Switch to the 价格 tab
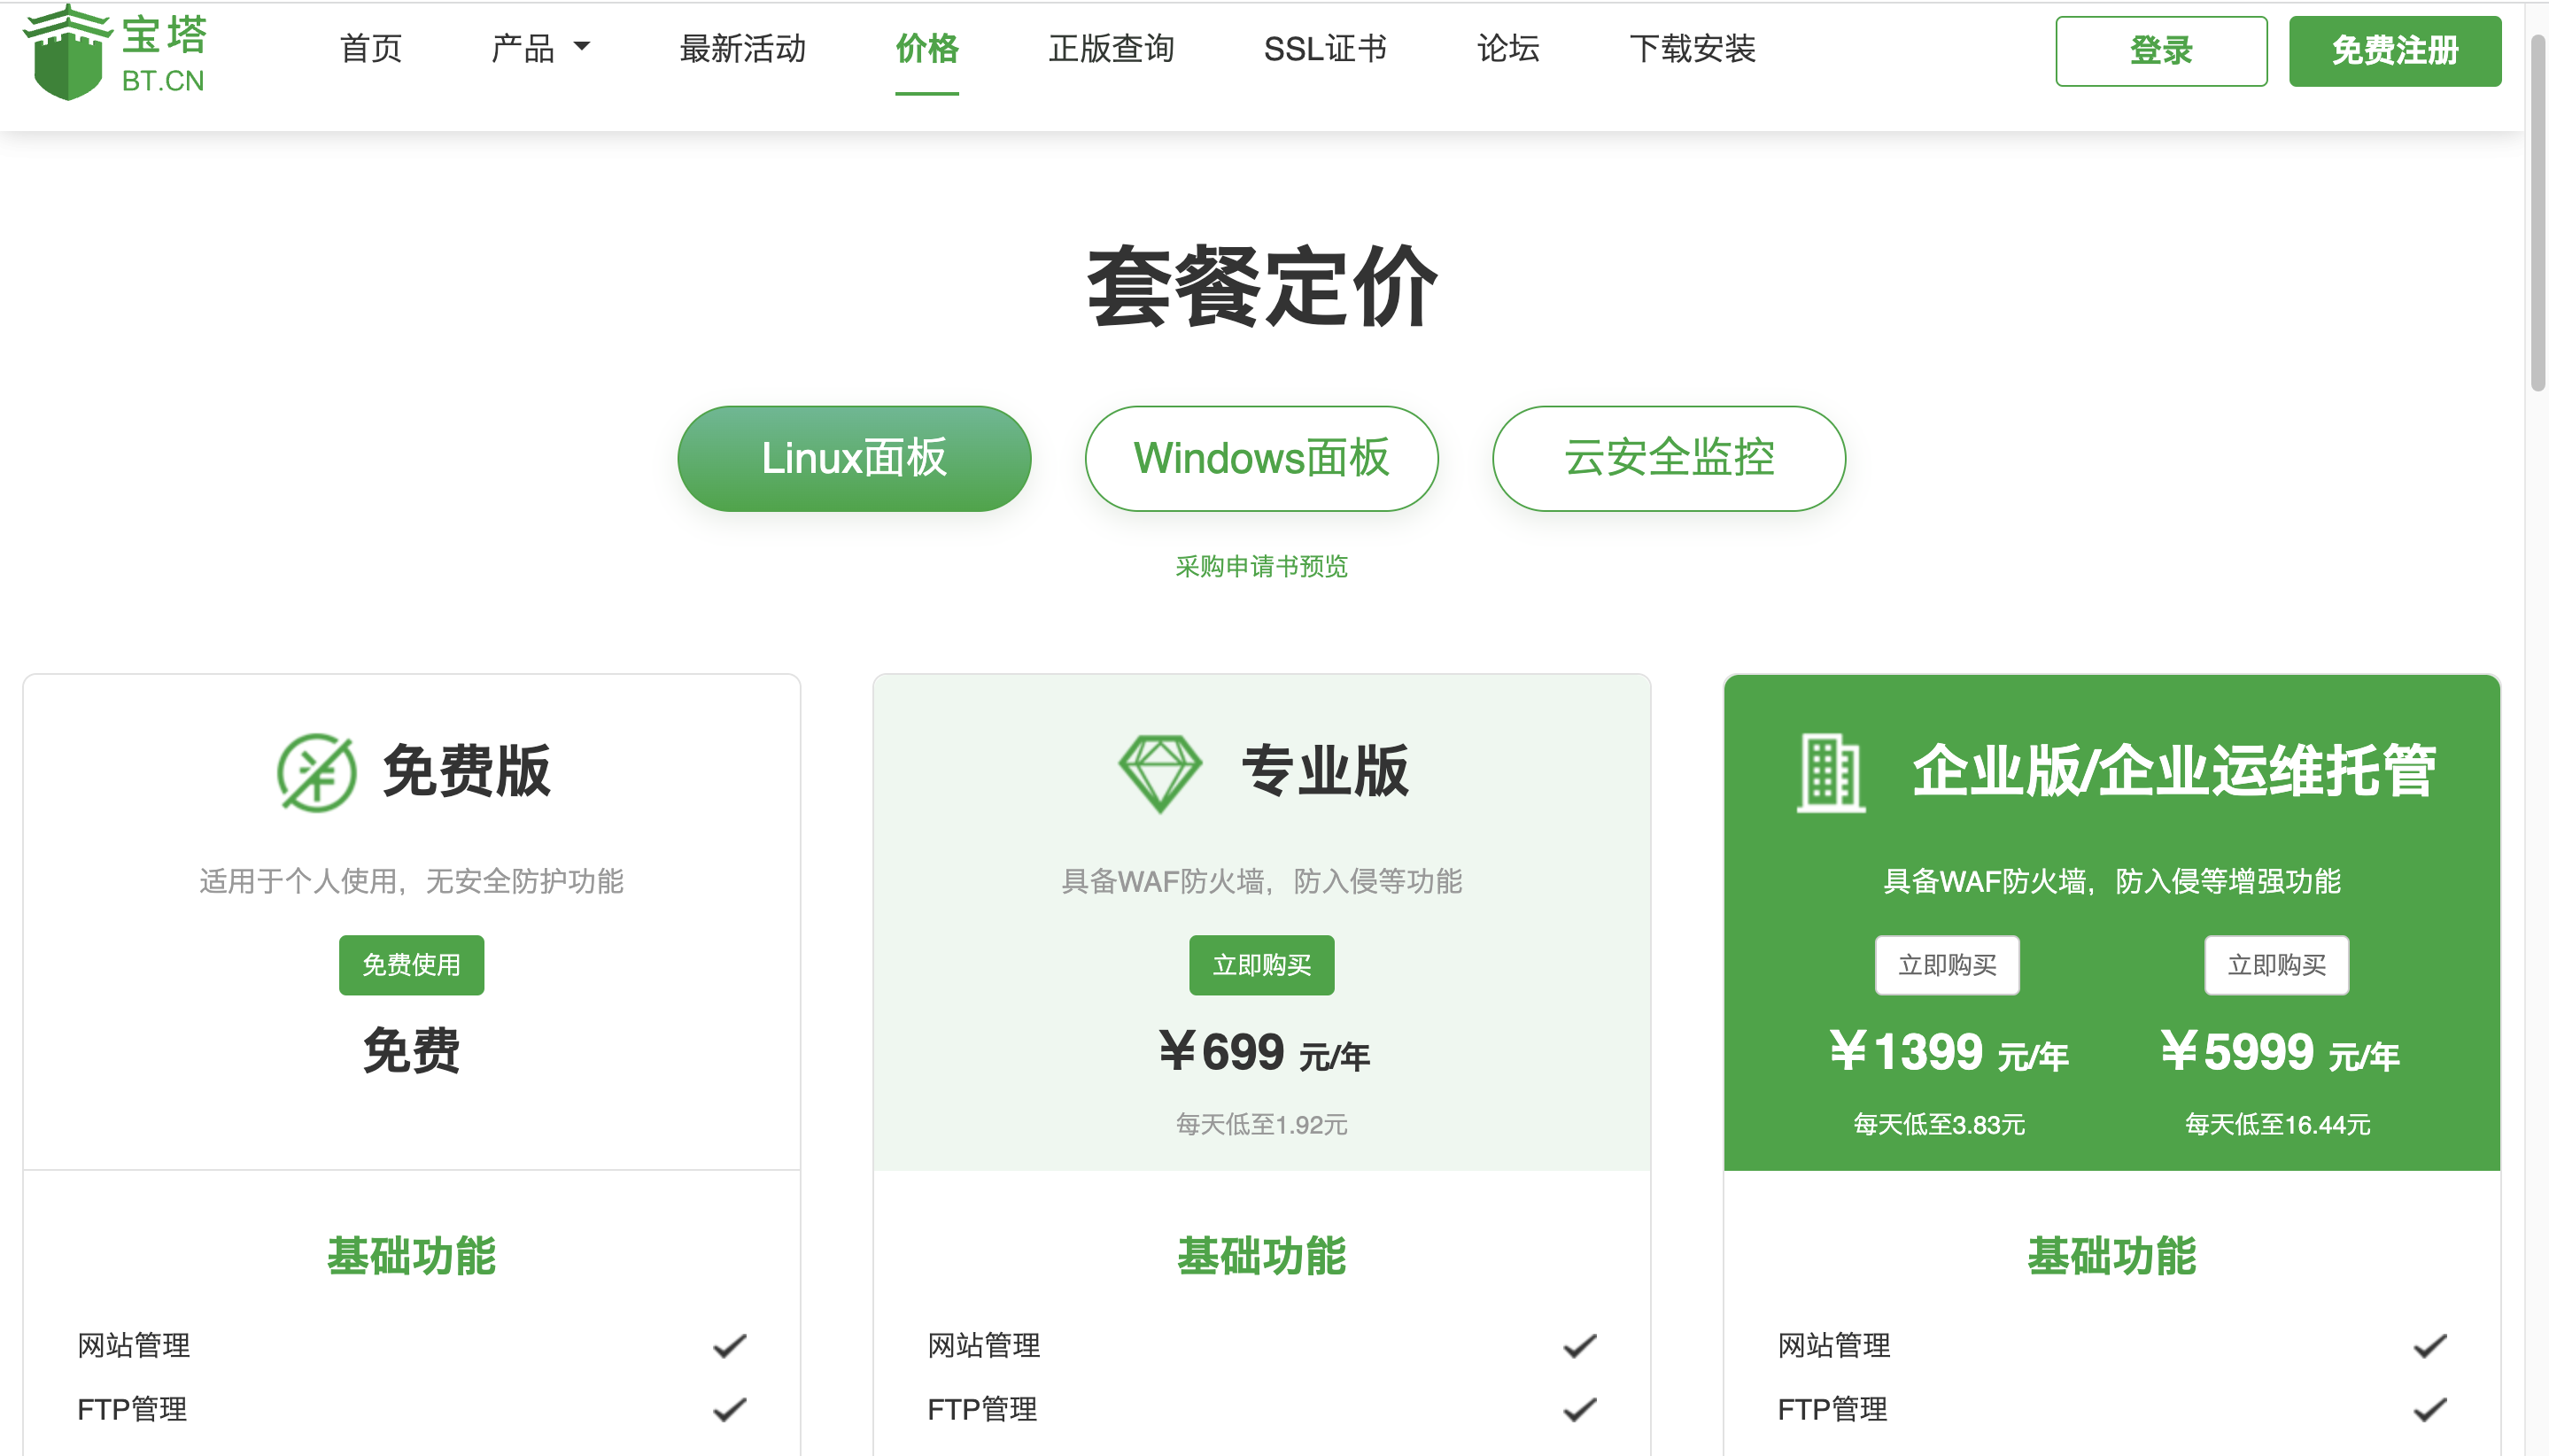This screenshot has height=1456, width=2549. (926, 49)
